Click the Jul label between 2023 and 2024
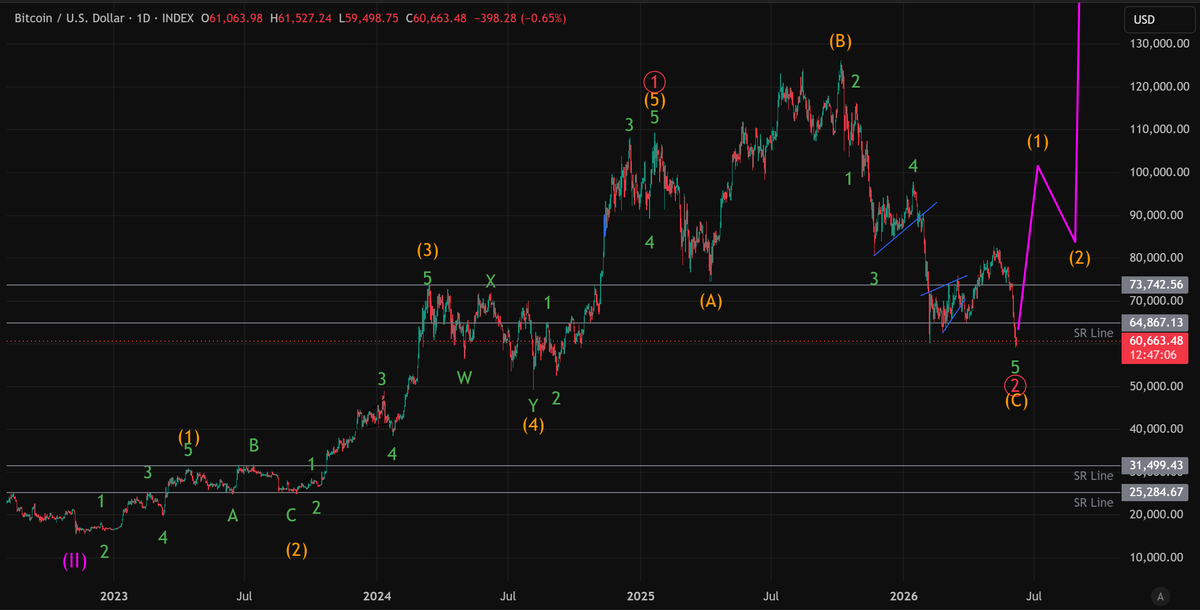Screen dimensions: 1200x610 [244, 596]
